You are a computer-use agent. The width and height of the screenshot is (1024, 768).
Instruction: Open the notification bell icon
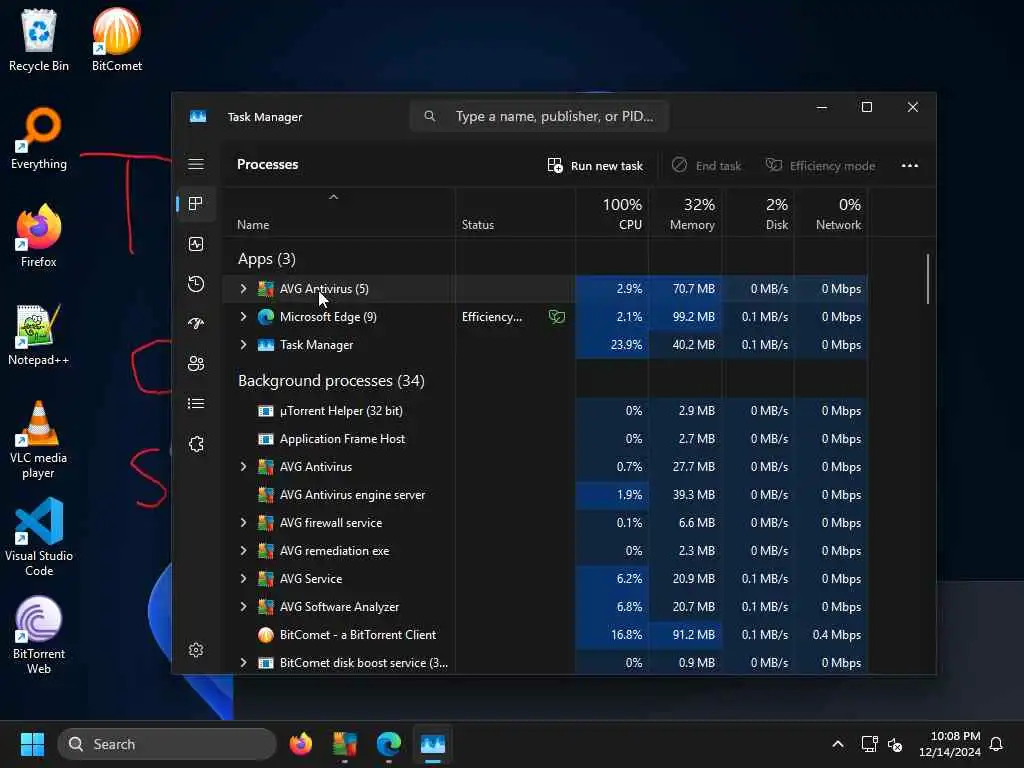[996, 744]
